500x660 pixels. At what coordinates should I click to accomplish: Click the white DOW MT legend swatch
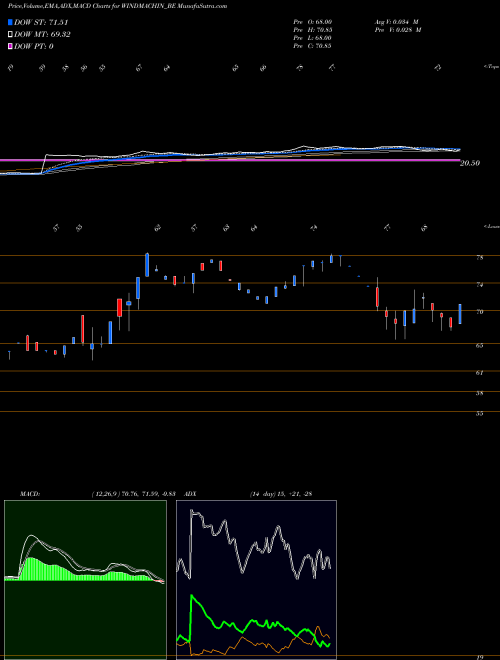coord(10,35)
